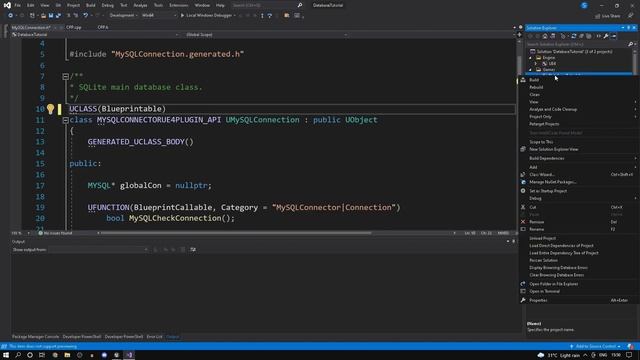Click the Windows Start button
The width and height of the screenshot is (640, 360).
[6, 355]
